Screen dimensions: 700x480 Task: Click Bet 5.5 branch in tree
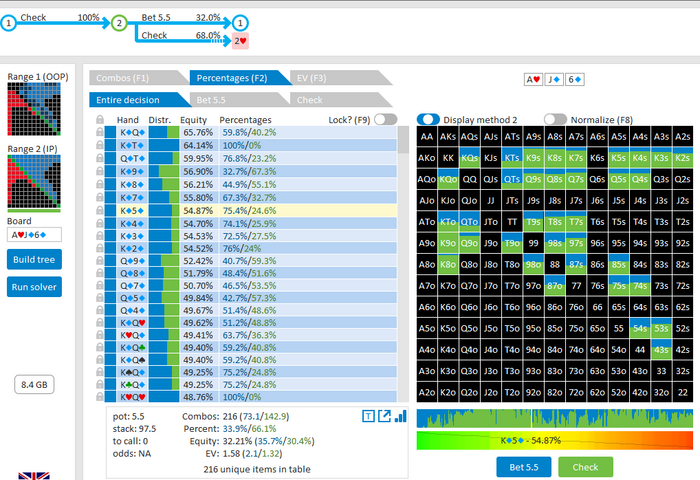[x=181, y=18]
